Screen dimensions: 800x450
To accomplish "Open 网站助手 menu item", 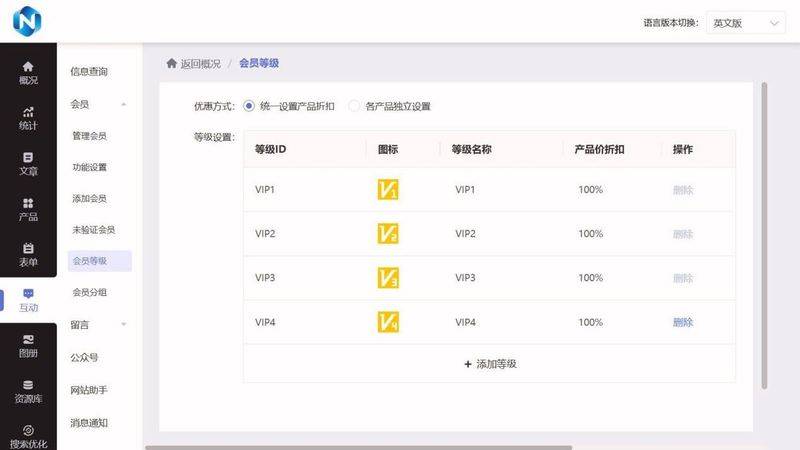I will tap(89, 390).
